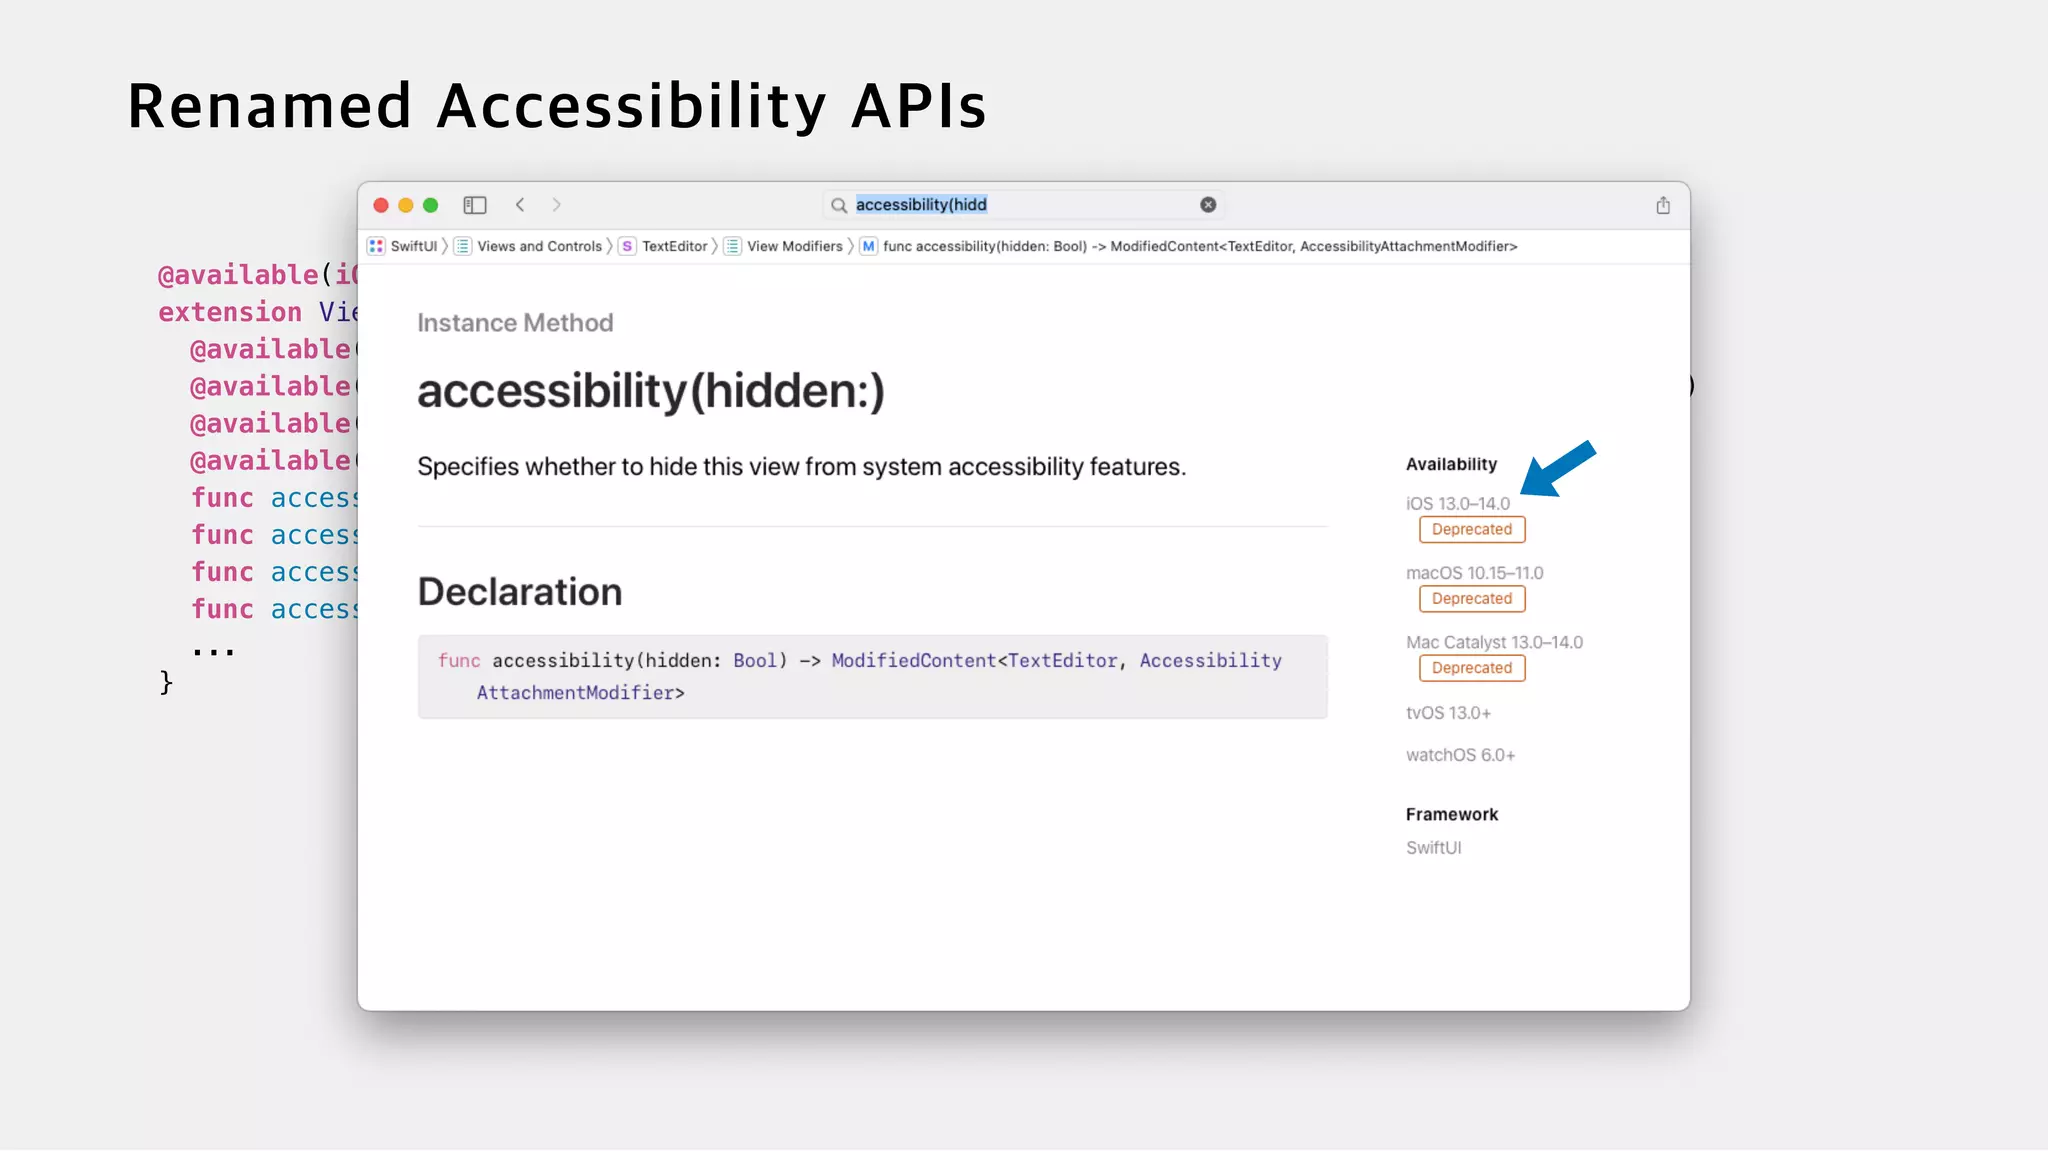
Task: Go forward with the right chevron
Action: click(x=556, y=205)
